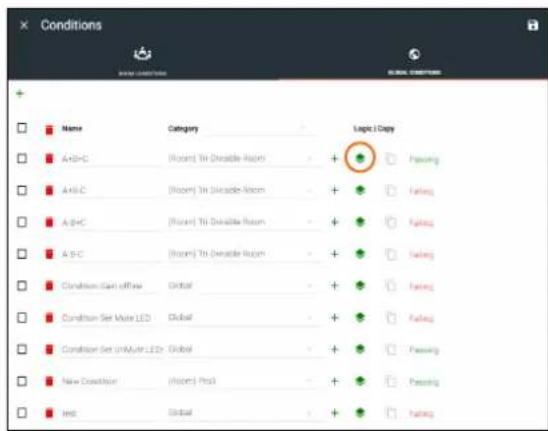Open the category dropdown for A+B-C

click(241, 191)
